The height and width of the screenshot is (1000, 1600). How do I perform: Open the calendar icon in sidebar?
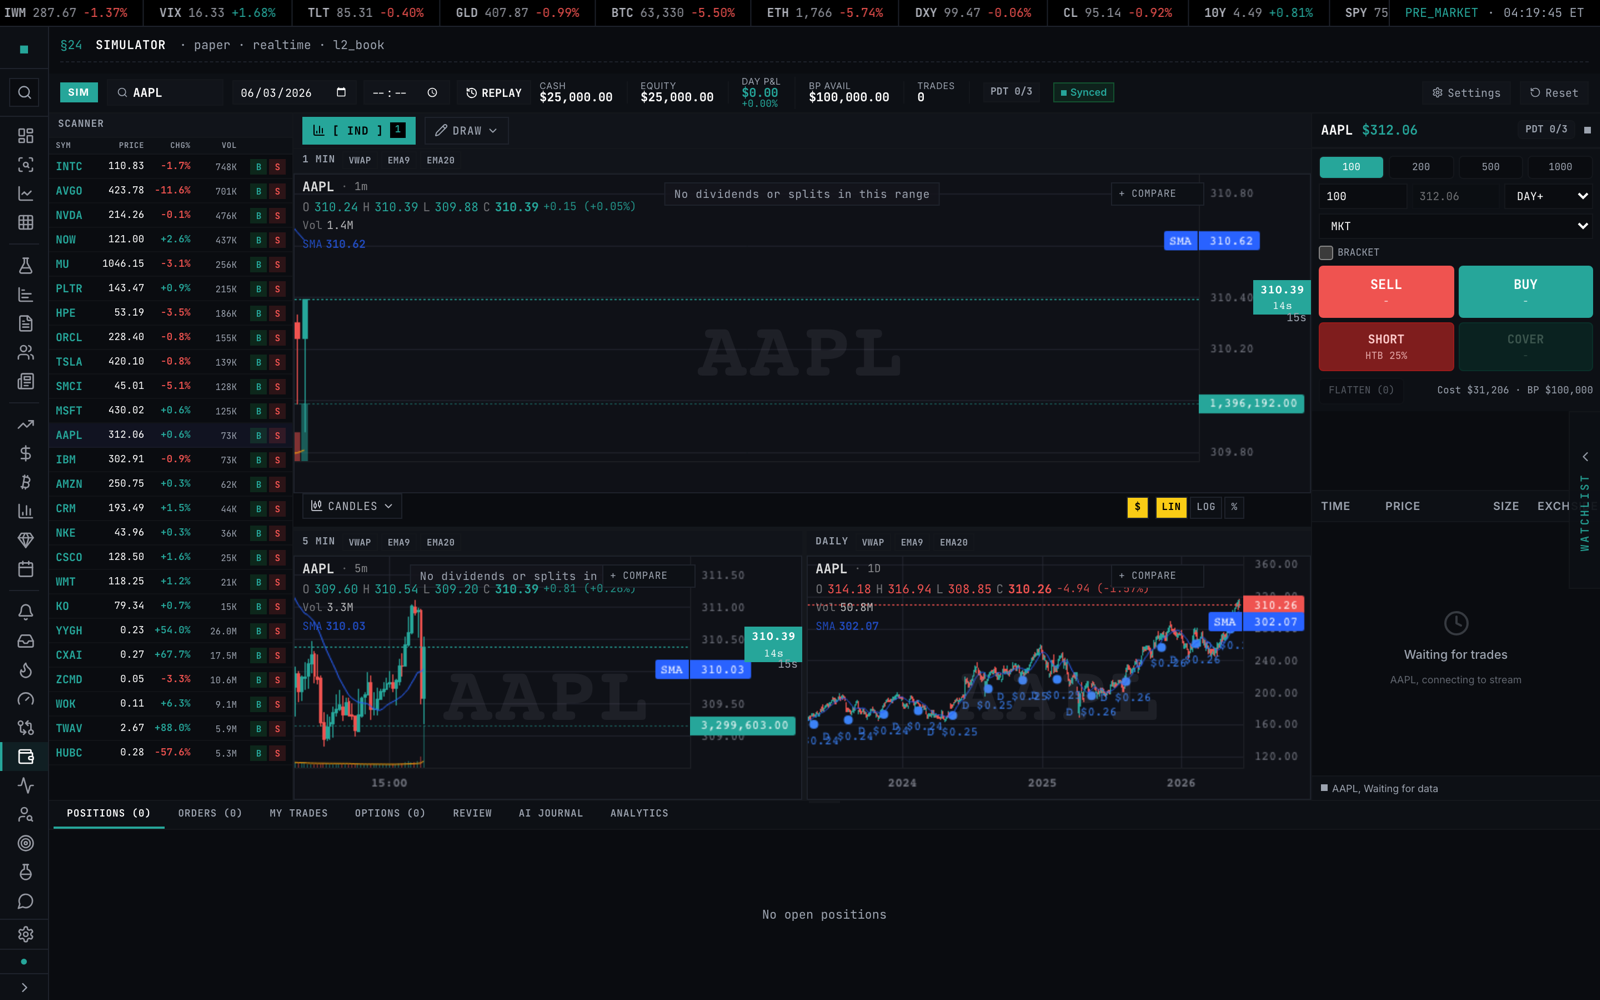(x=25, y=569)
